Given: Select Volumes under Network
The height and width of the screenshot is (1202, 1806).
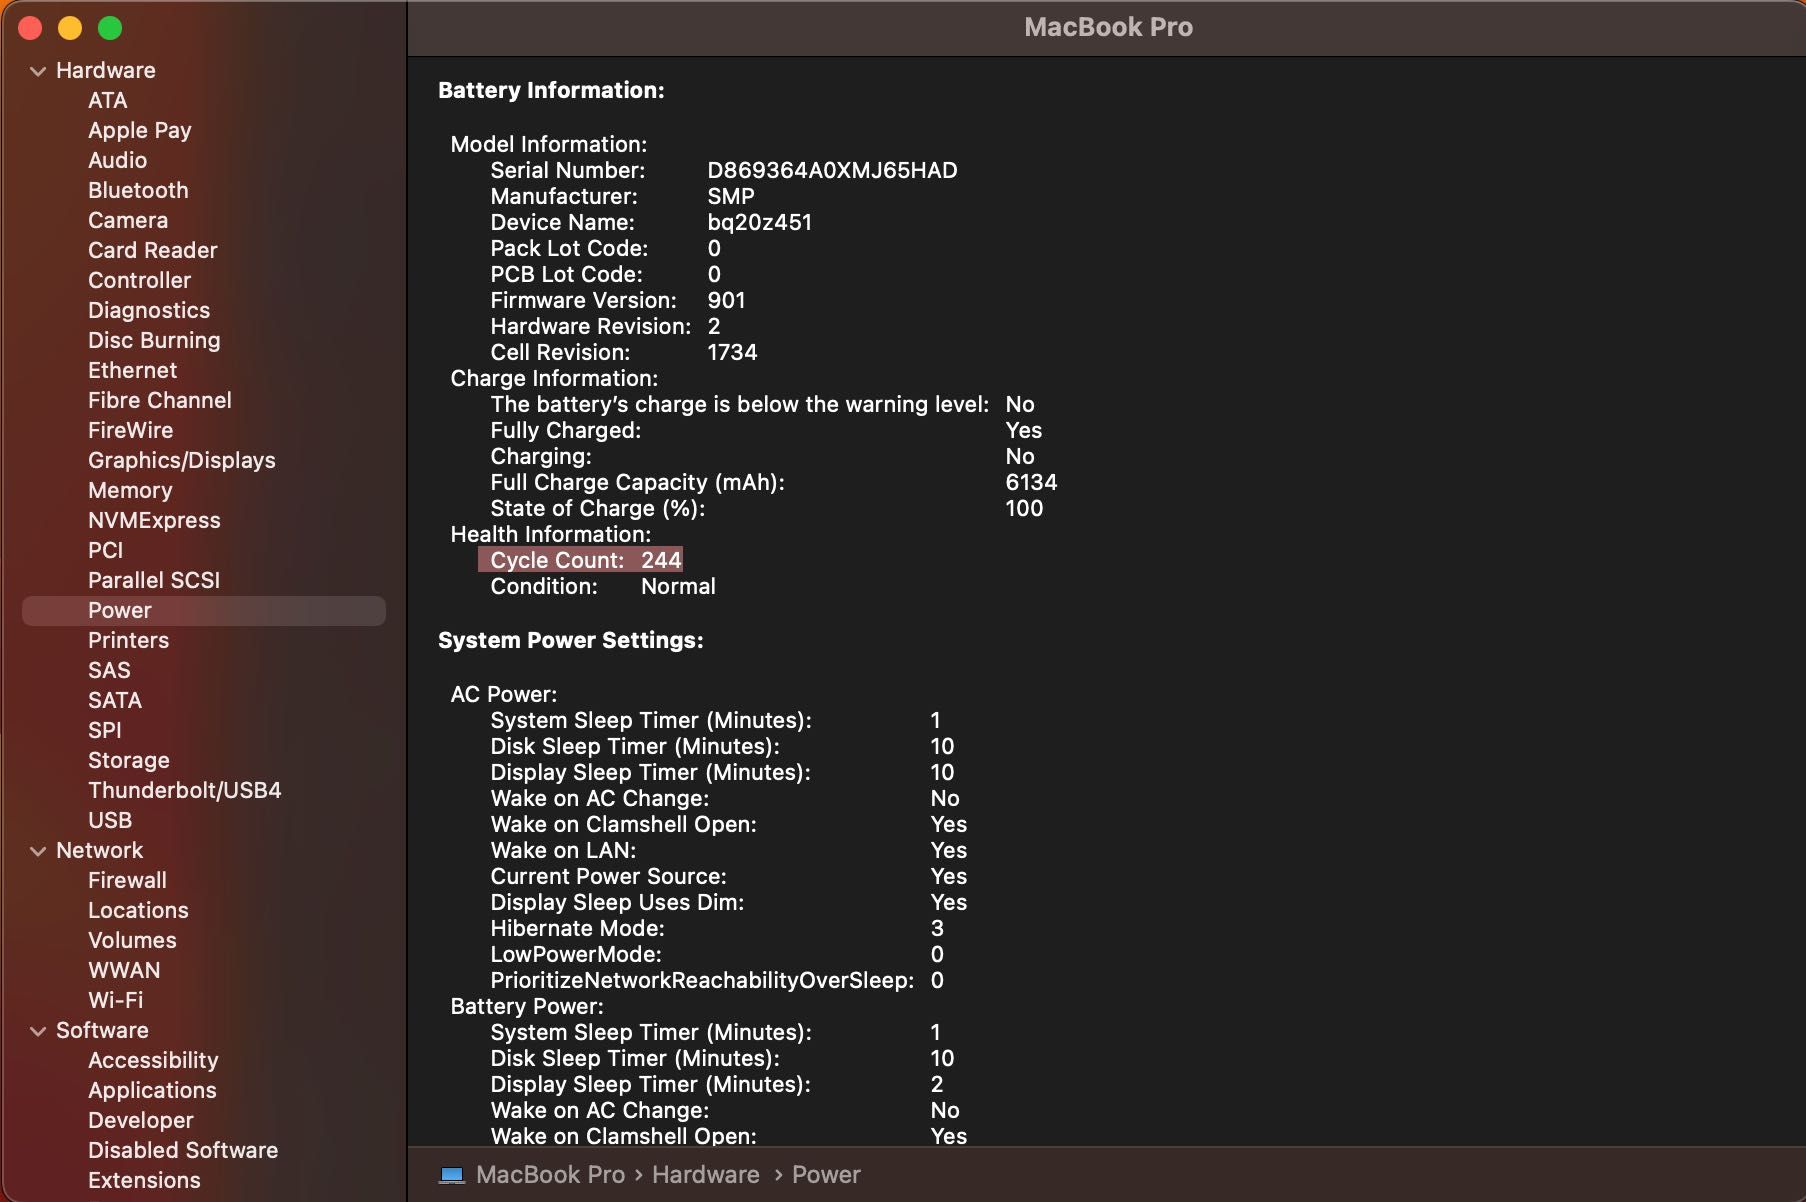Looking at the screenshot, I should [132, 940].
